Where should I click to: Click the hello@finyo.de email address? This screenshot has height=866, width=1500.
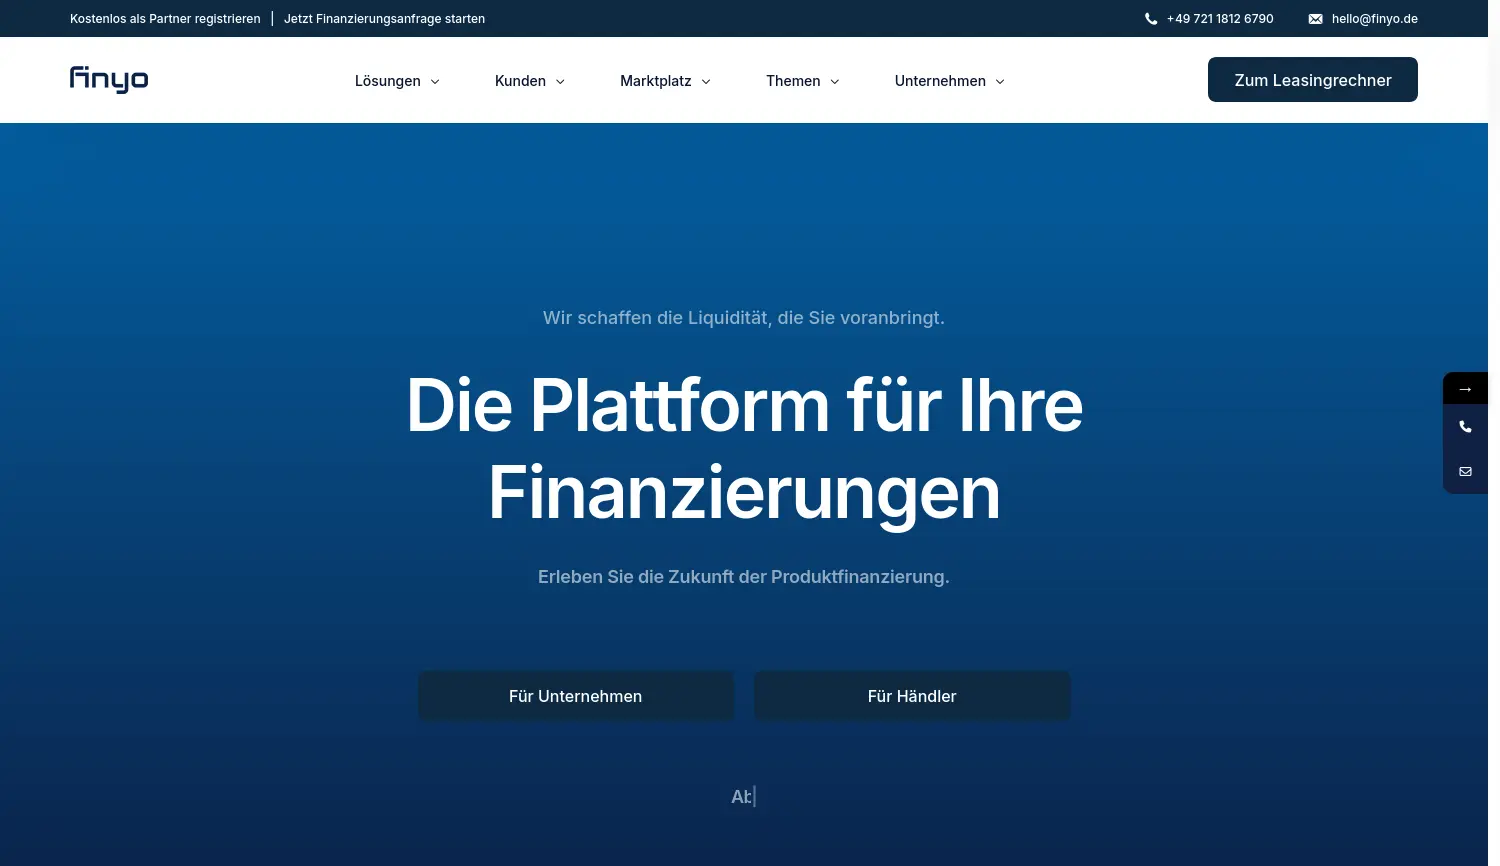coord(1374,19)
